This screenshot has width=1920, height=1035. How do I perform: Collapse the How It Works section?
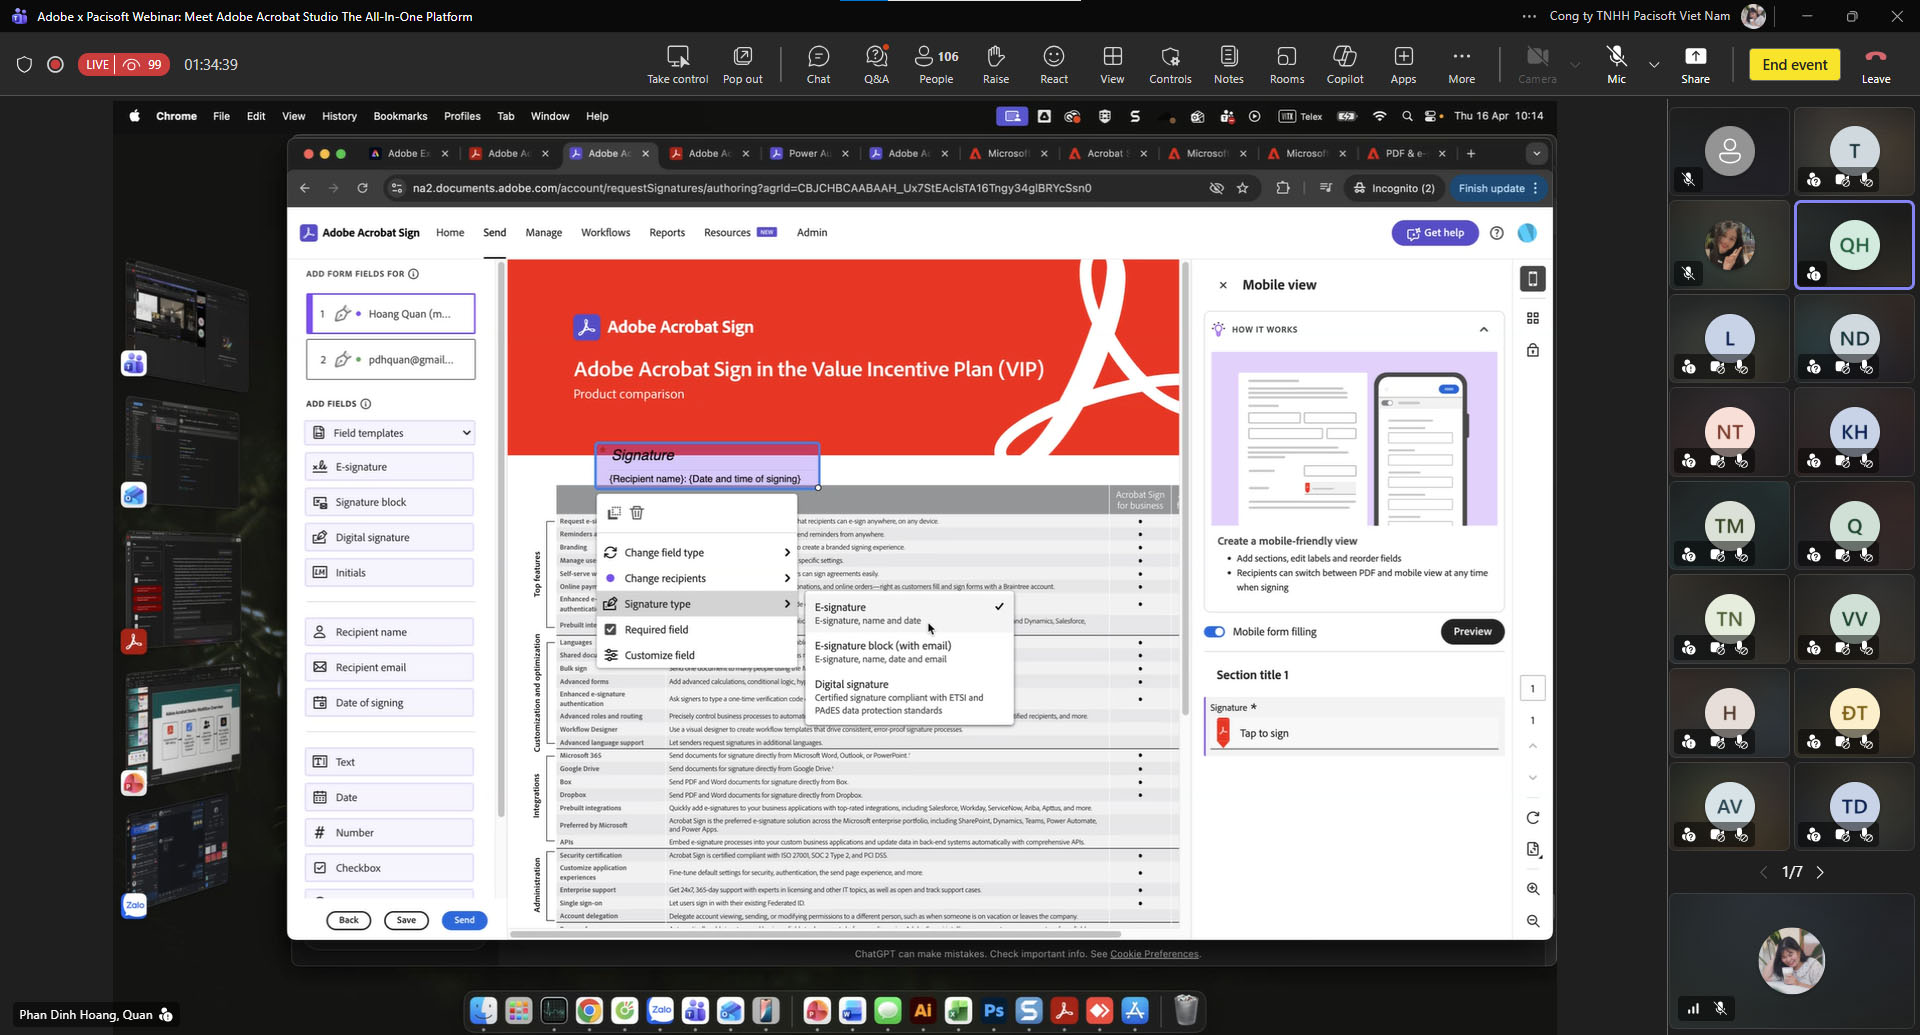tap(1484, 329)
